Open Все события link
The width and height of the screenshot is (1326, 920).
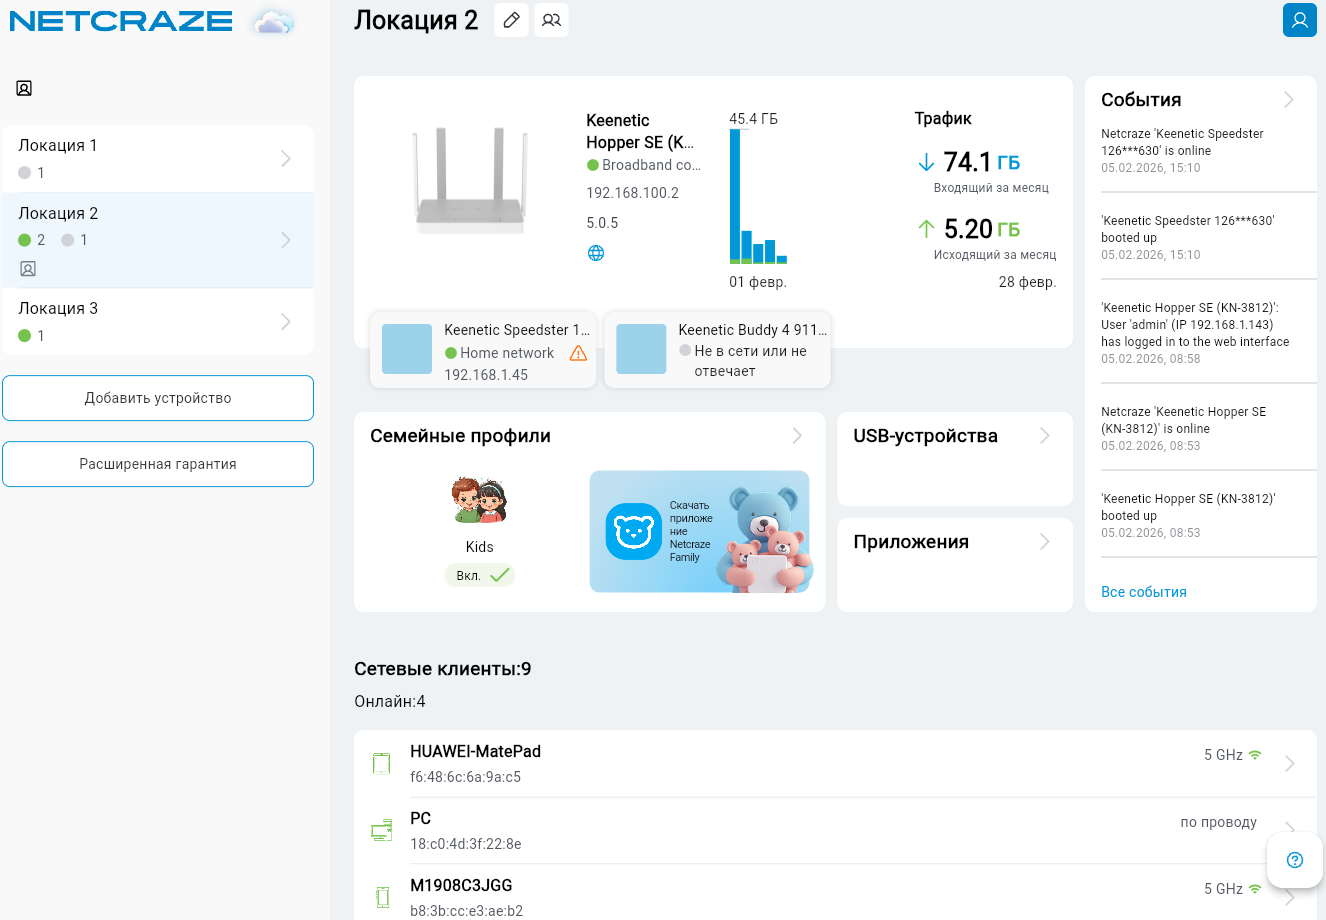click(1143, 591)
